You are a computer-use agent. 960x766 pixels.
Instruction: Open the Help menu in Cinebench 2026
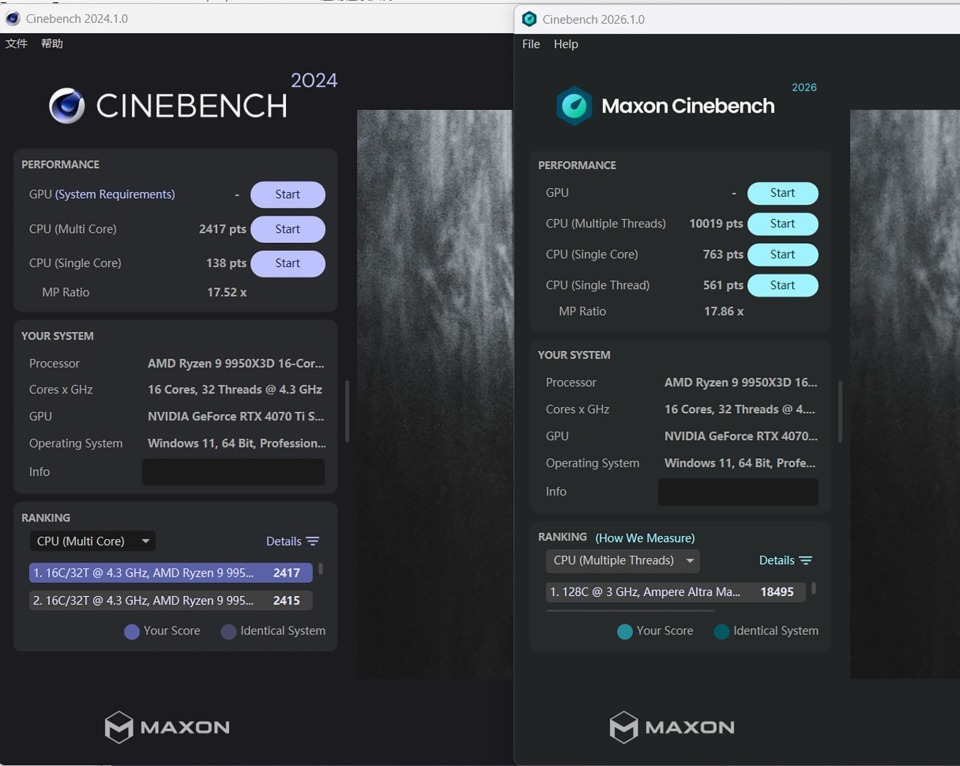tap(566, 44)
